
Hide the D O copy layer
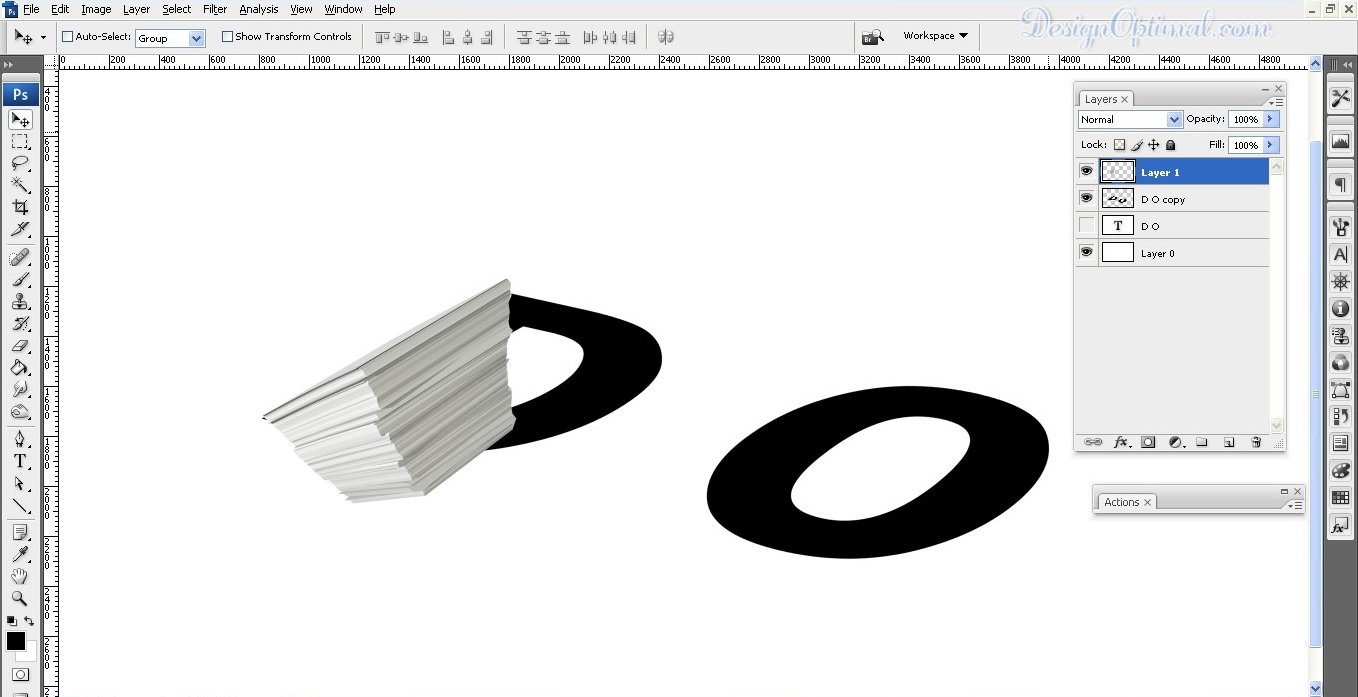(x=1087, y=199)
